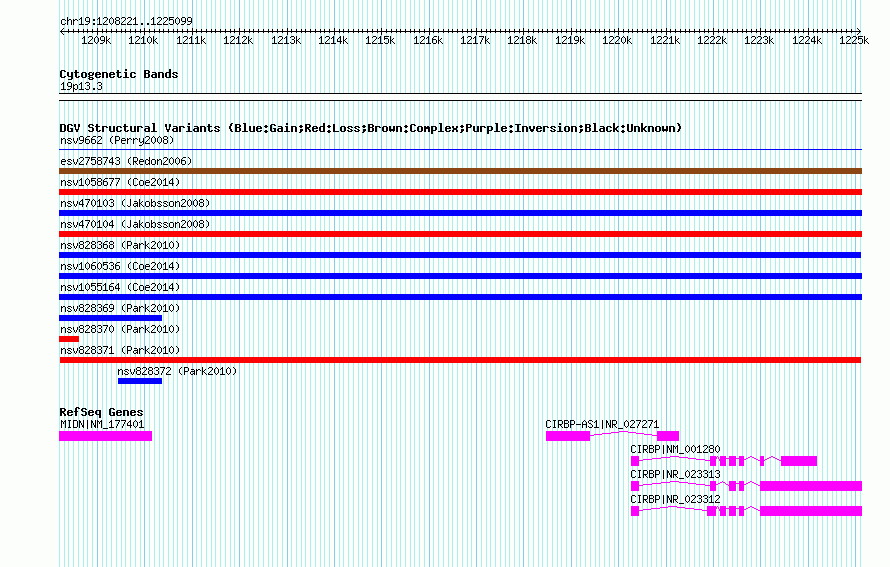Select the CIRBP NR_023313 large terminal exon
This screenshot has height=567, width=890.
point(811,486)
